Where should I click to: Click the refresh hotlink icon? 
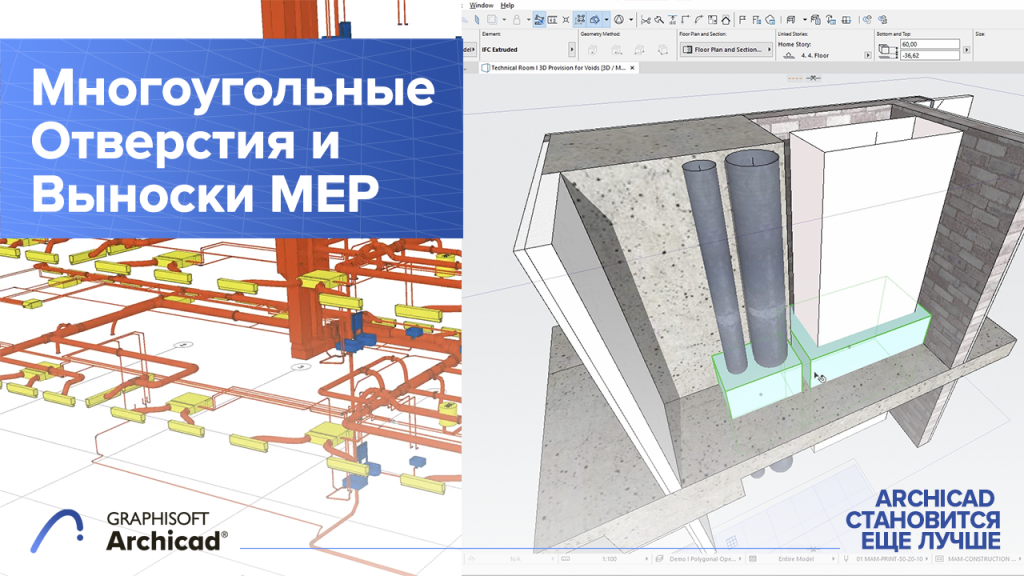pos(831,20)
